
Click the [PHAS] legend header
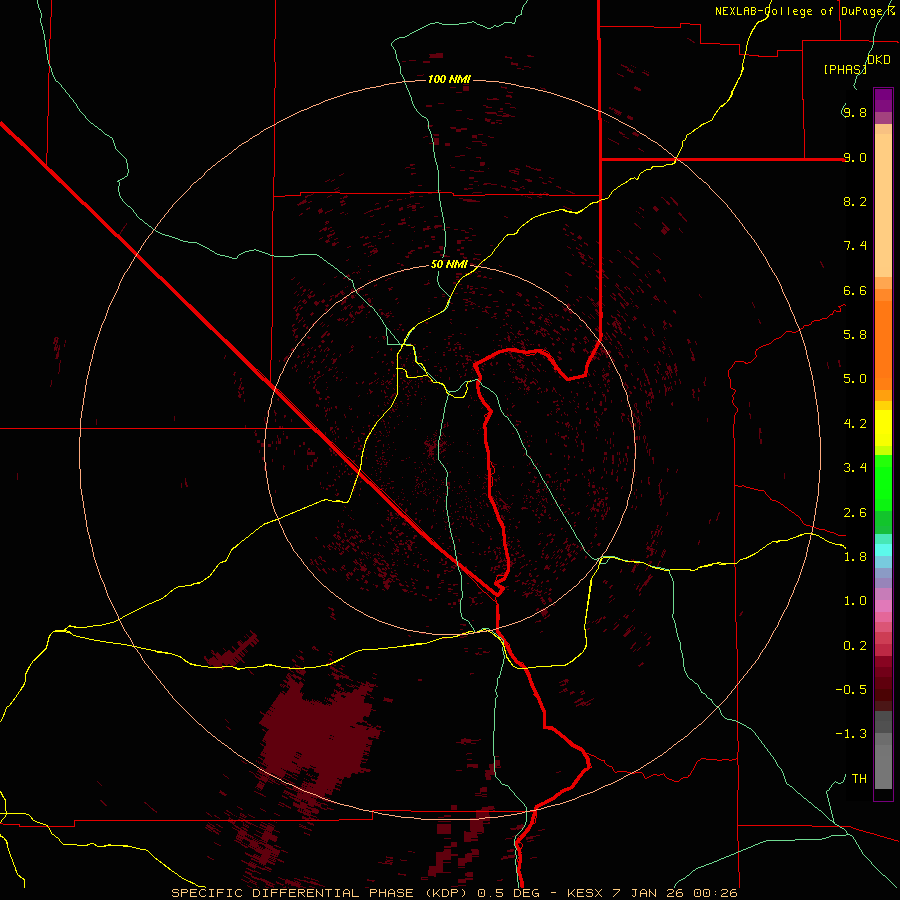tap(845, 69)
